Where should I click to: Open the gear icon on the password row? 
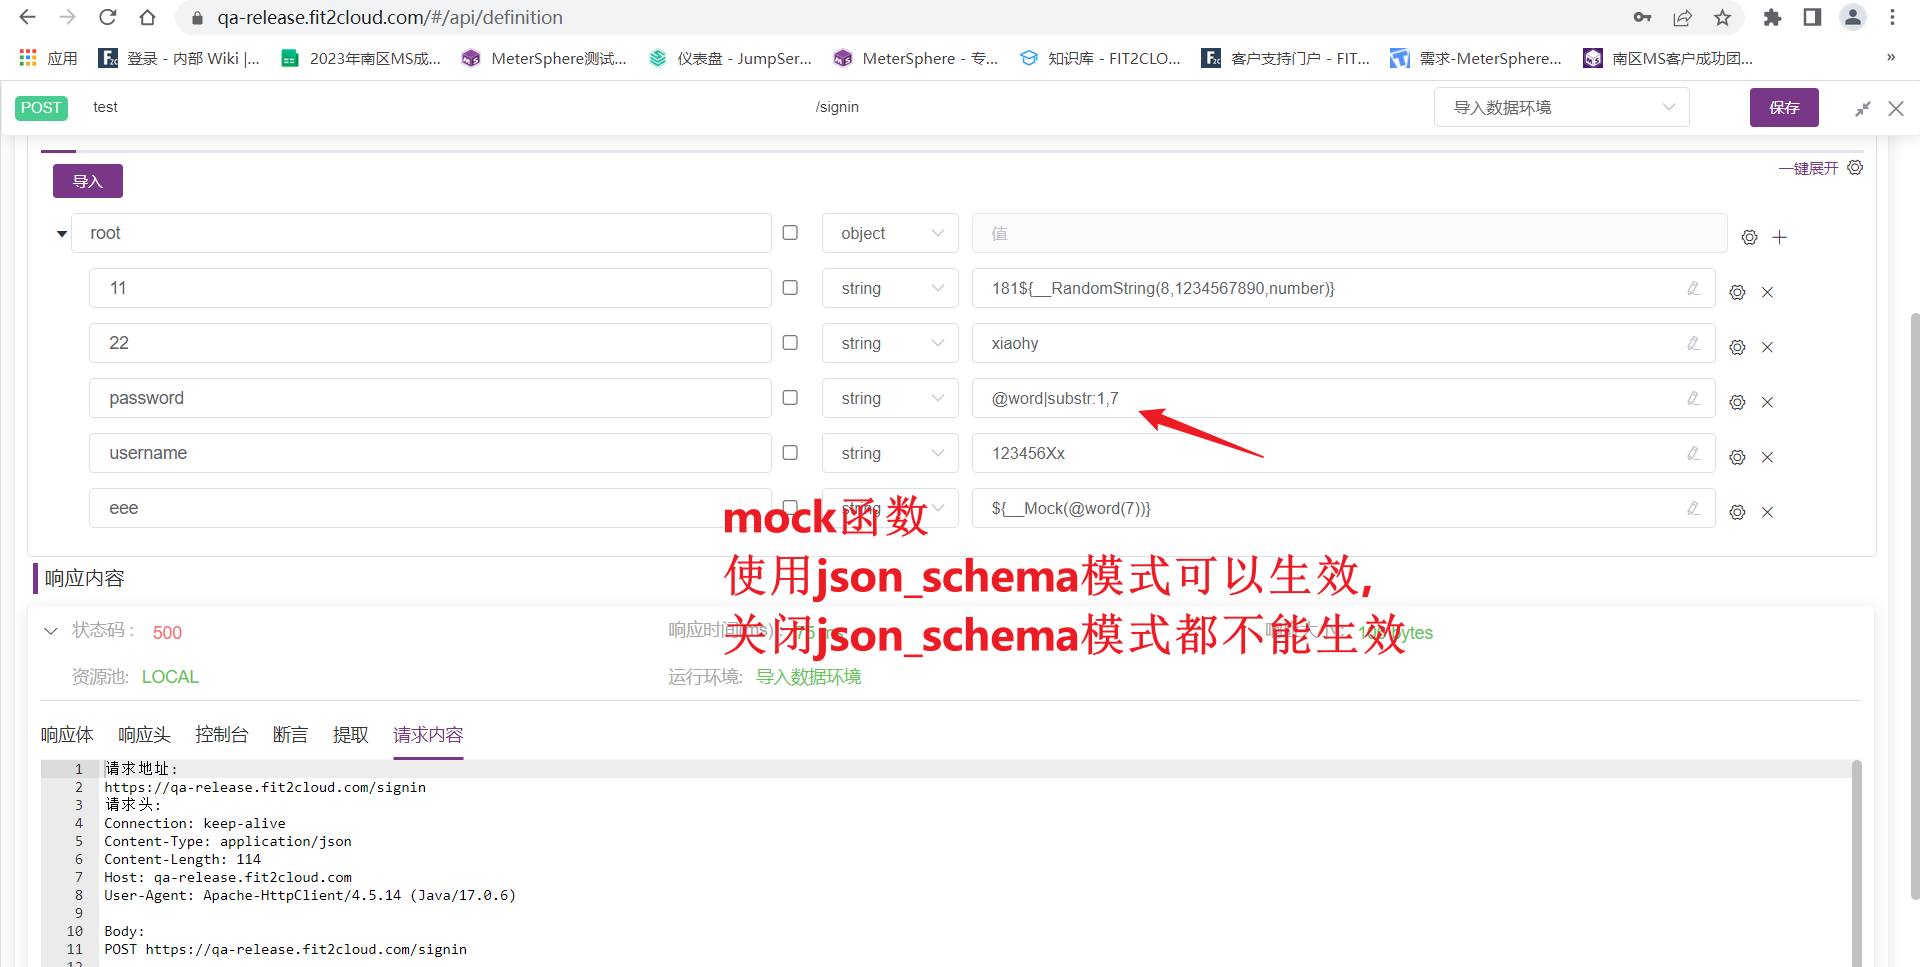point(1737,402)
